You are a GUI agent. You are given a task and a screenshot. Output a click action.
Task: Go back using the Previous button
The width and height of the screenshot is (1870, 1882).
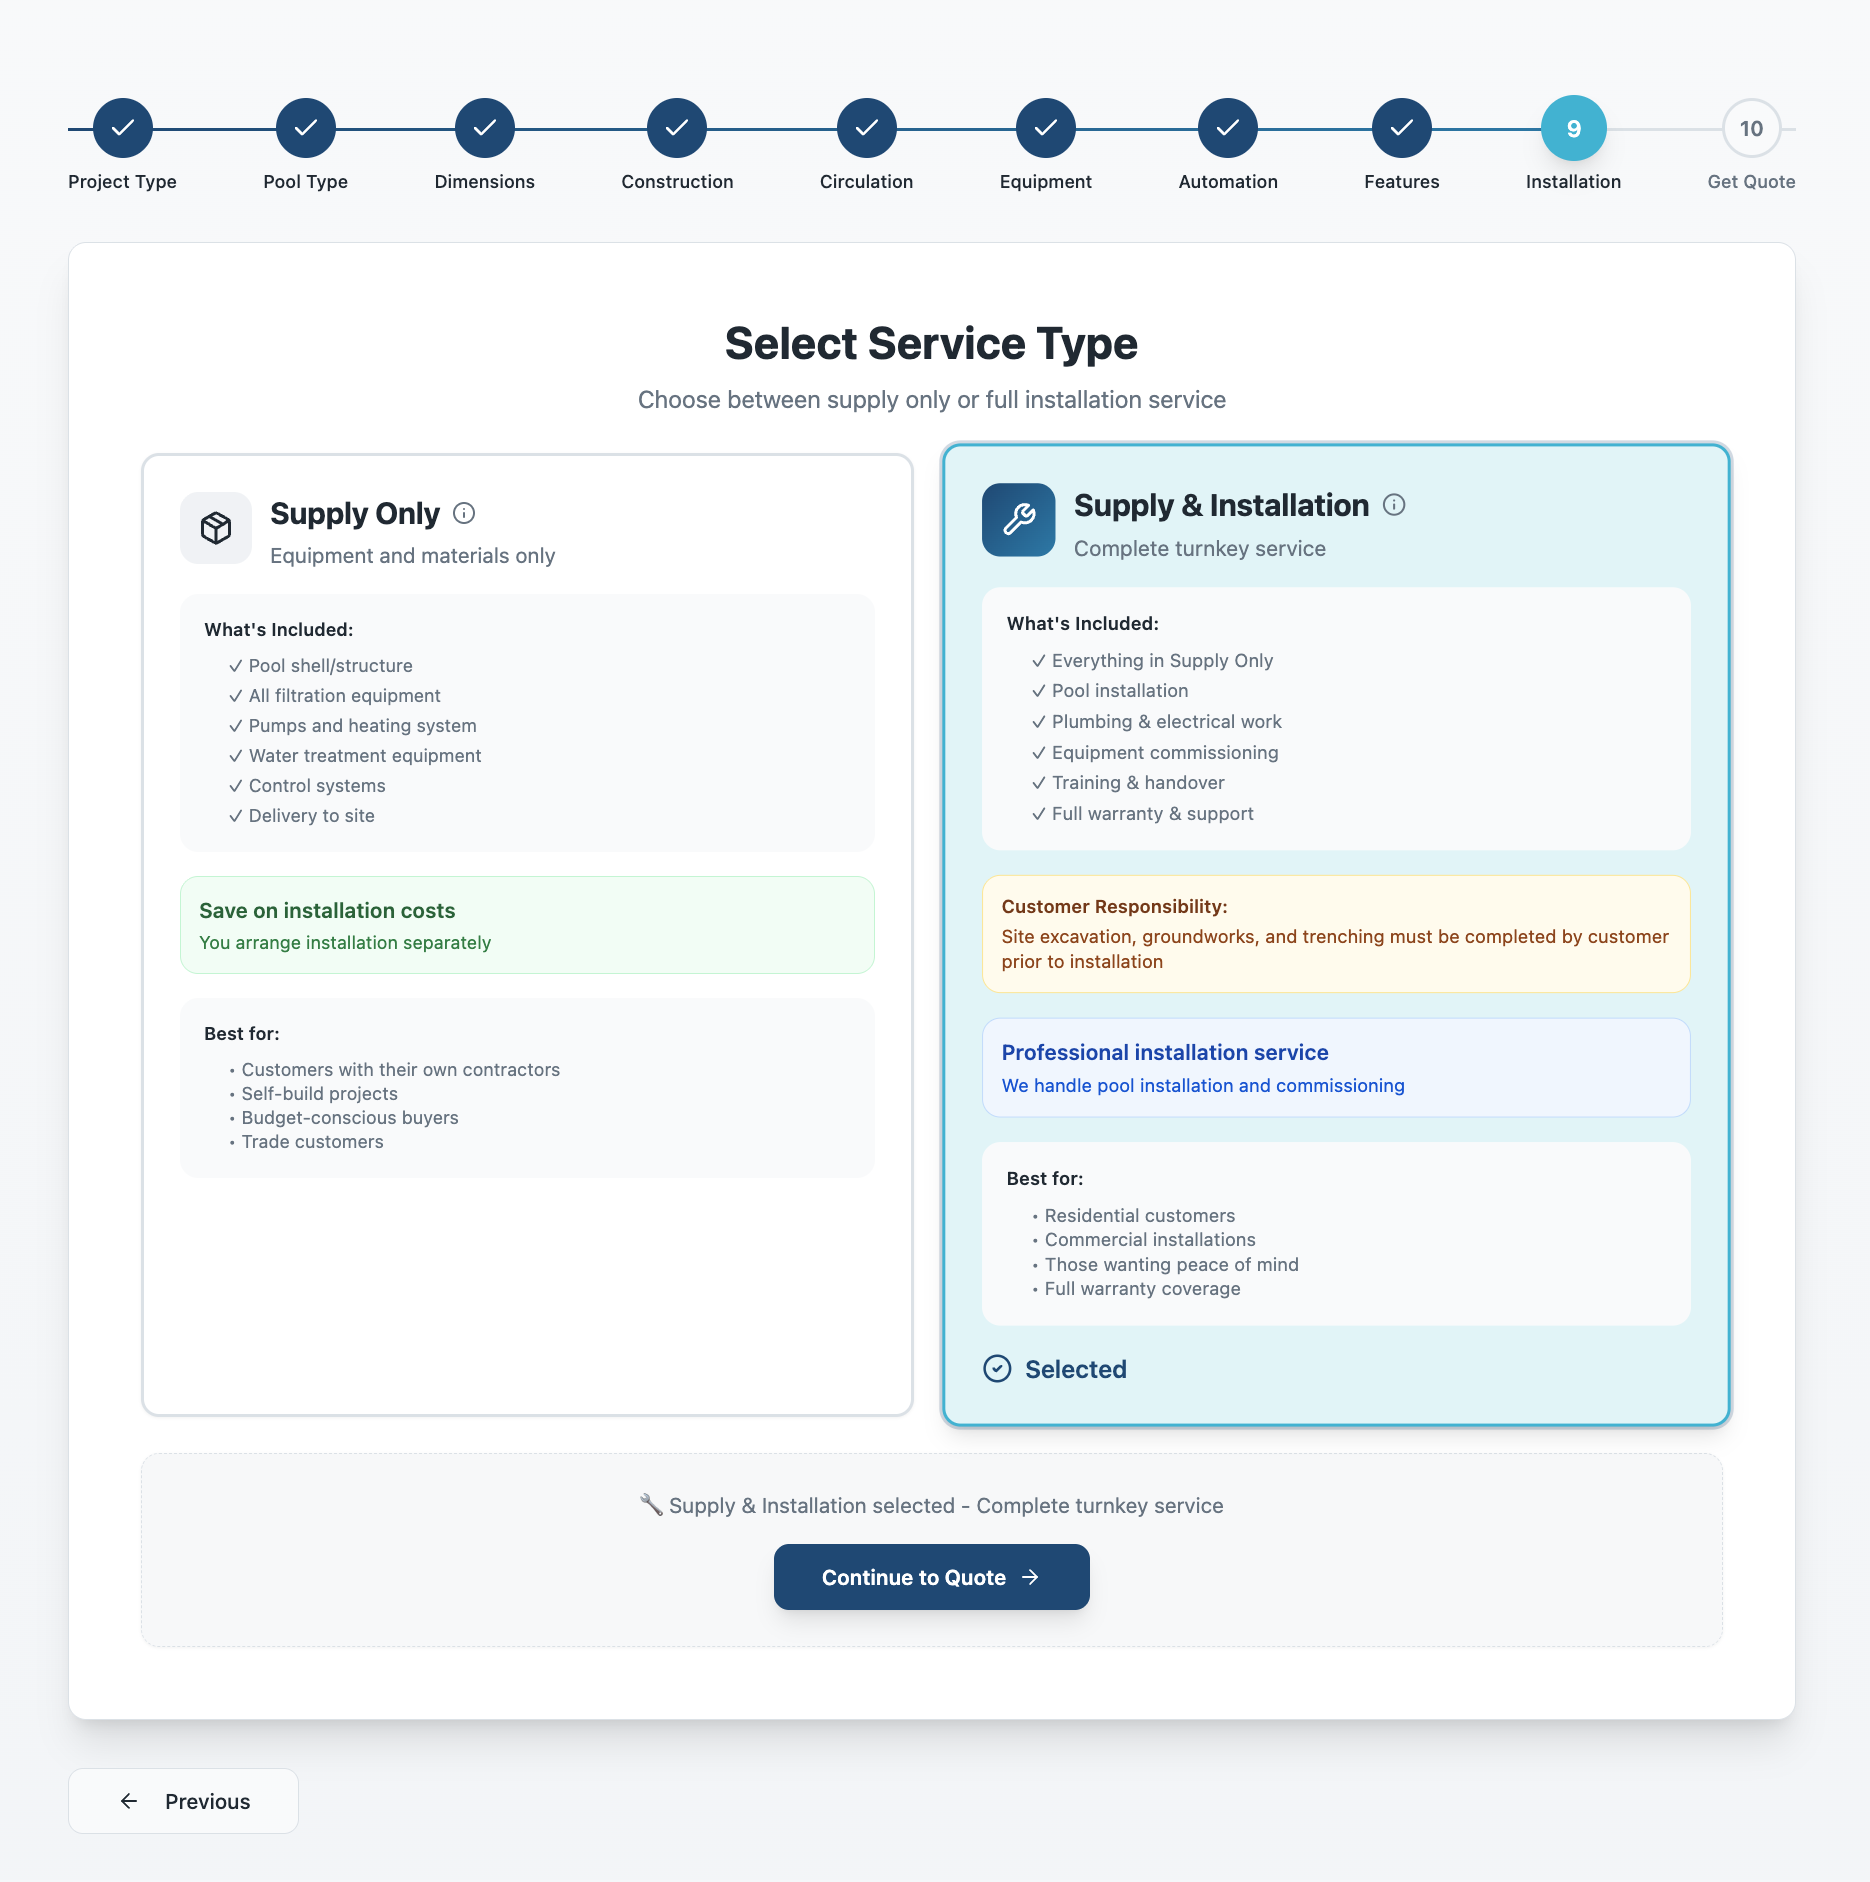[x=182, y=1801]
